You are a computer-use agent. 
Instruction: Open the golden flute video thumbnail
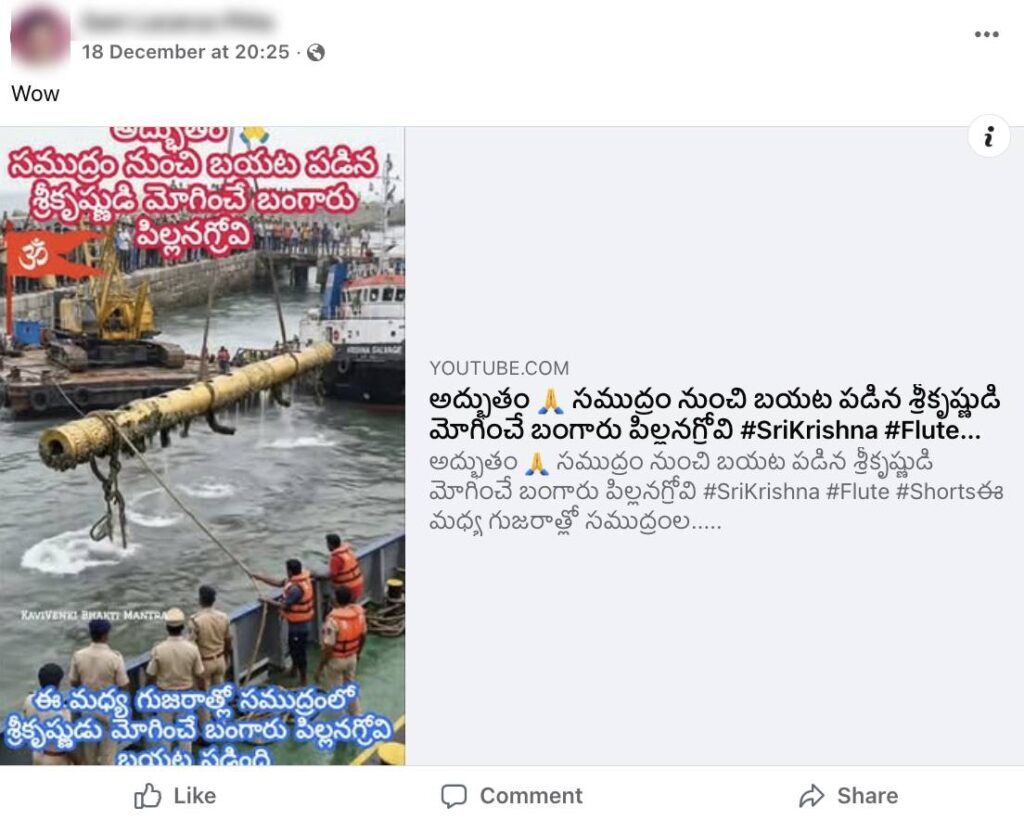point(202,446)
